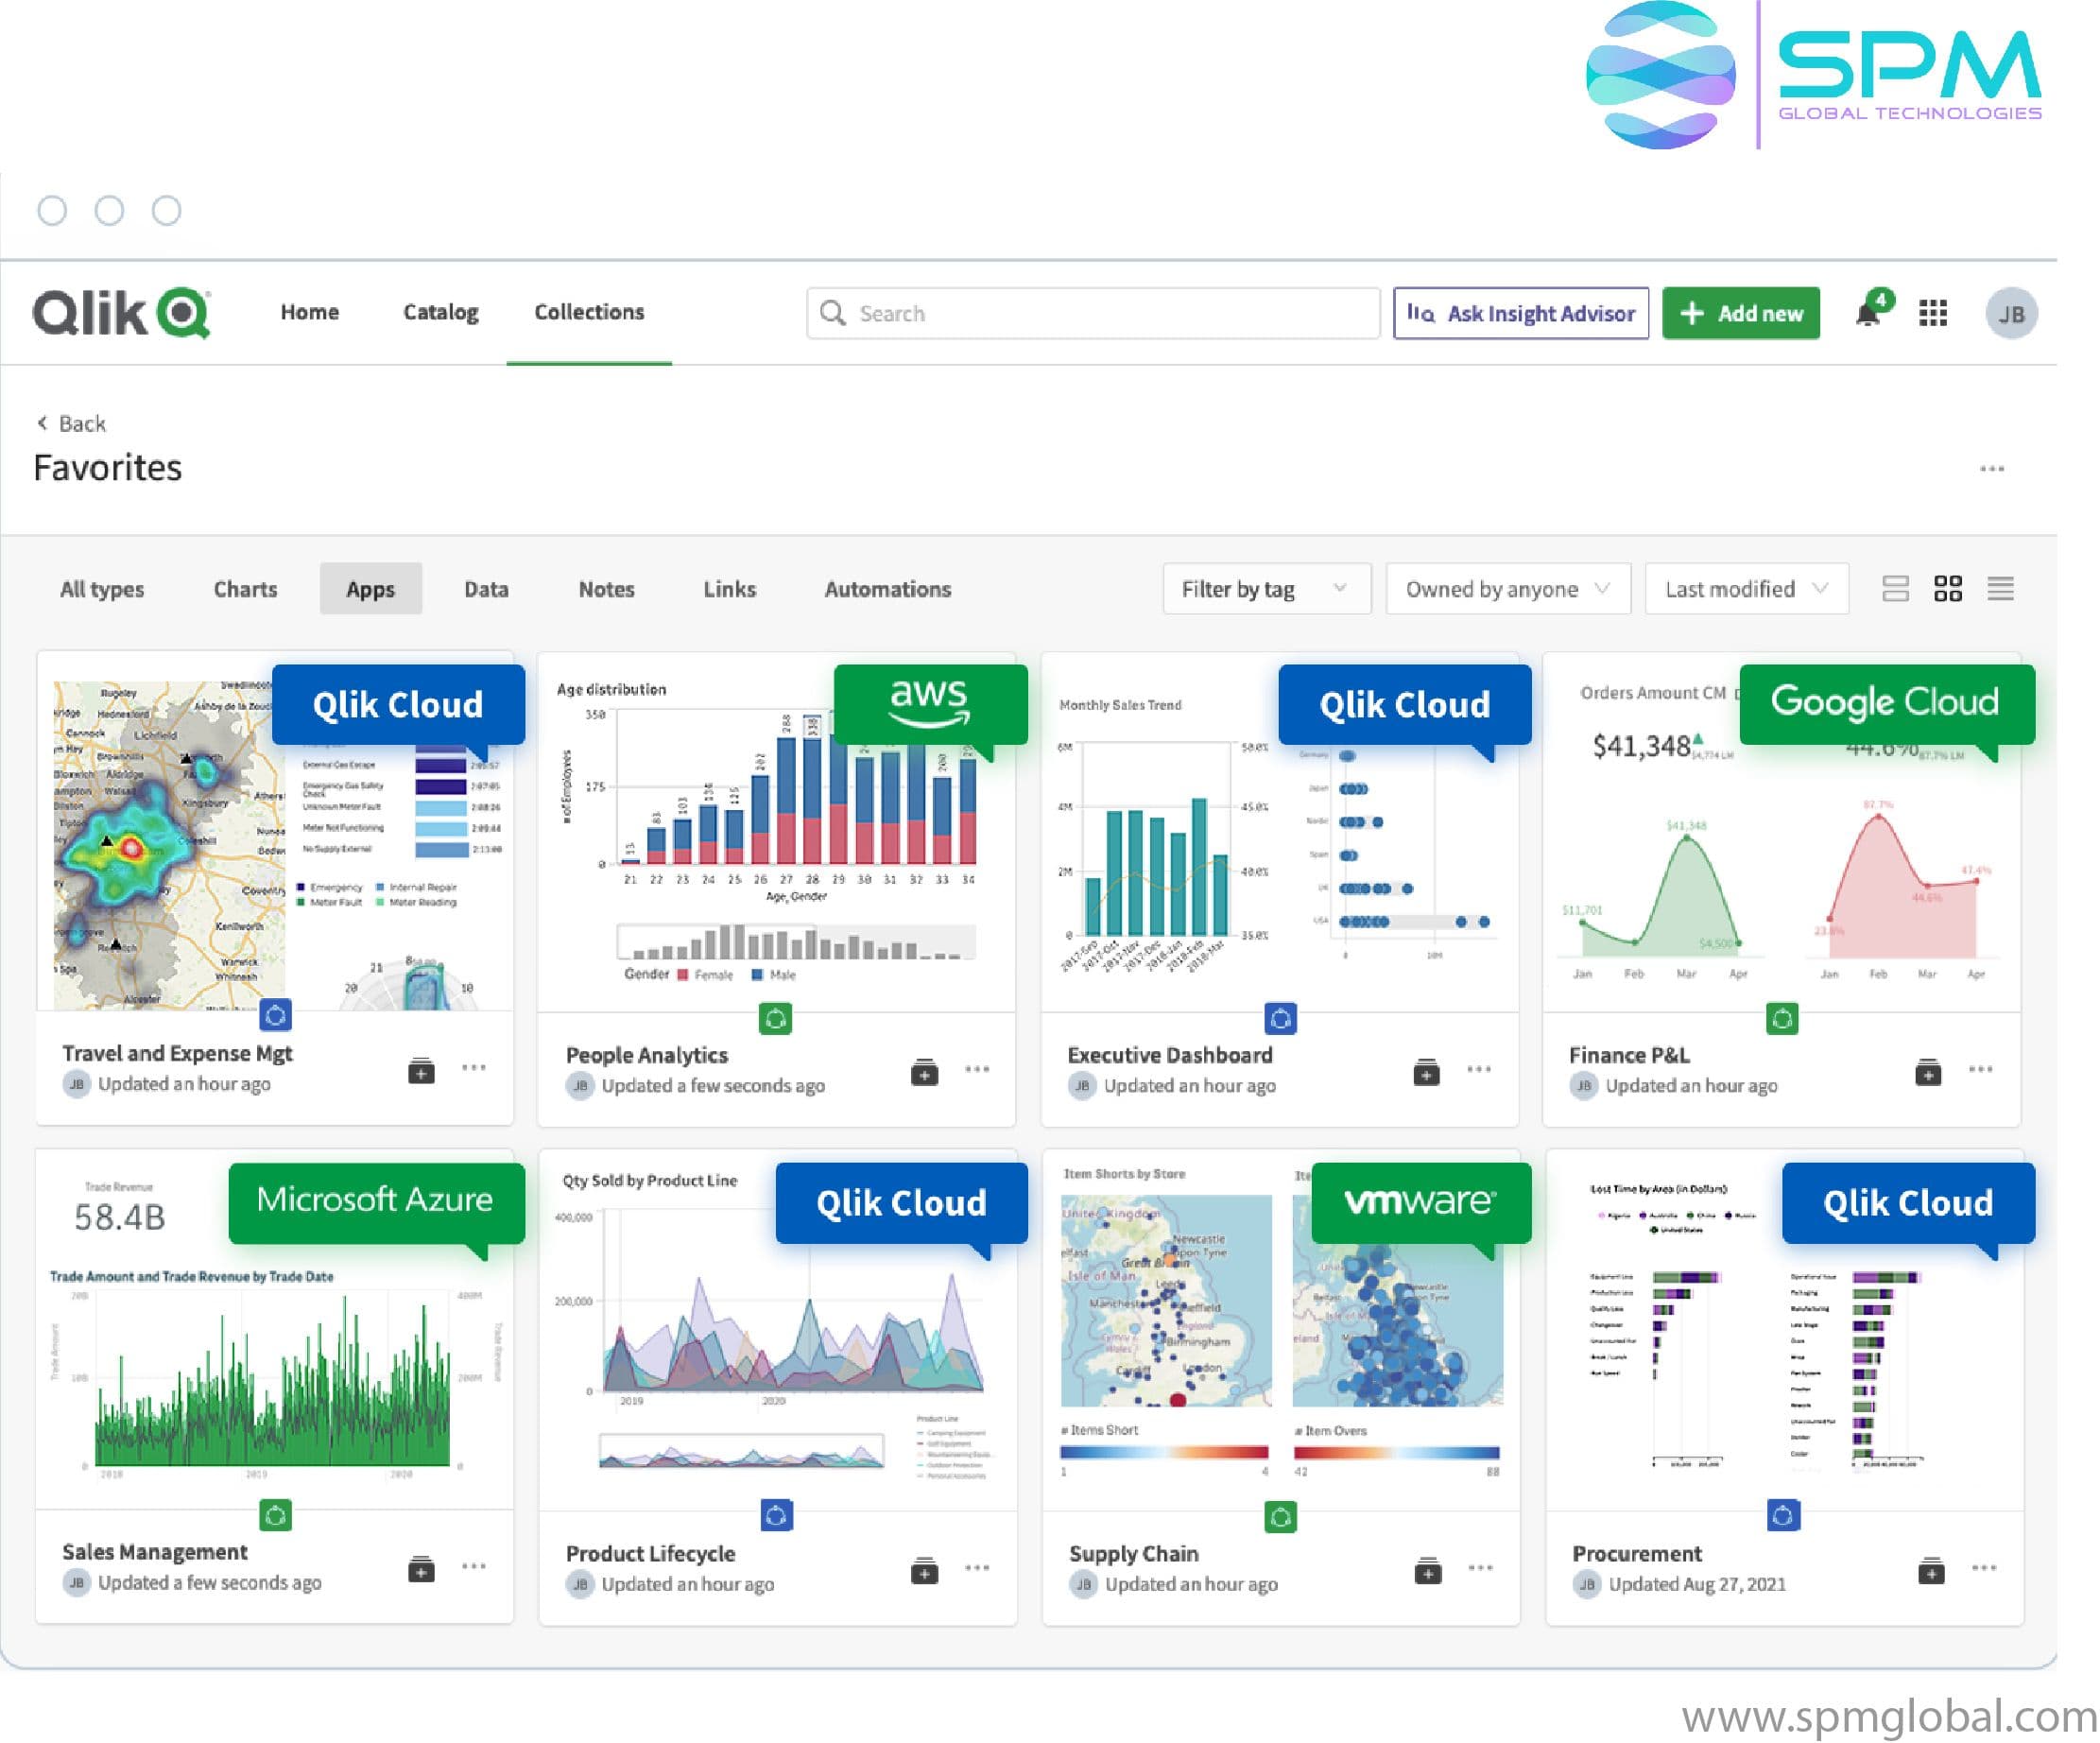Viewport: 2100px width, 1743px height.
Task: Toggle the Data filter option
Action: 485,588
